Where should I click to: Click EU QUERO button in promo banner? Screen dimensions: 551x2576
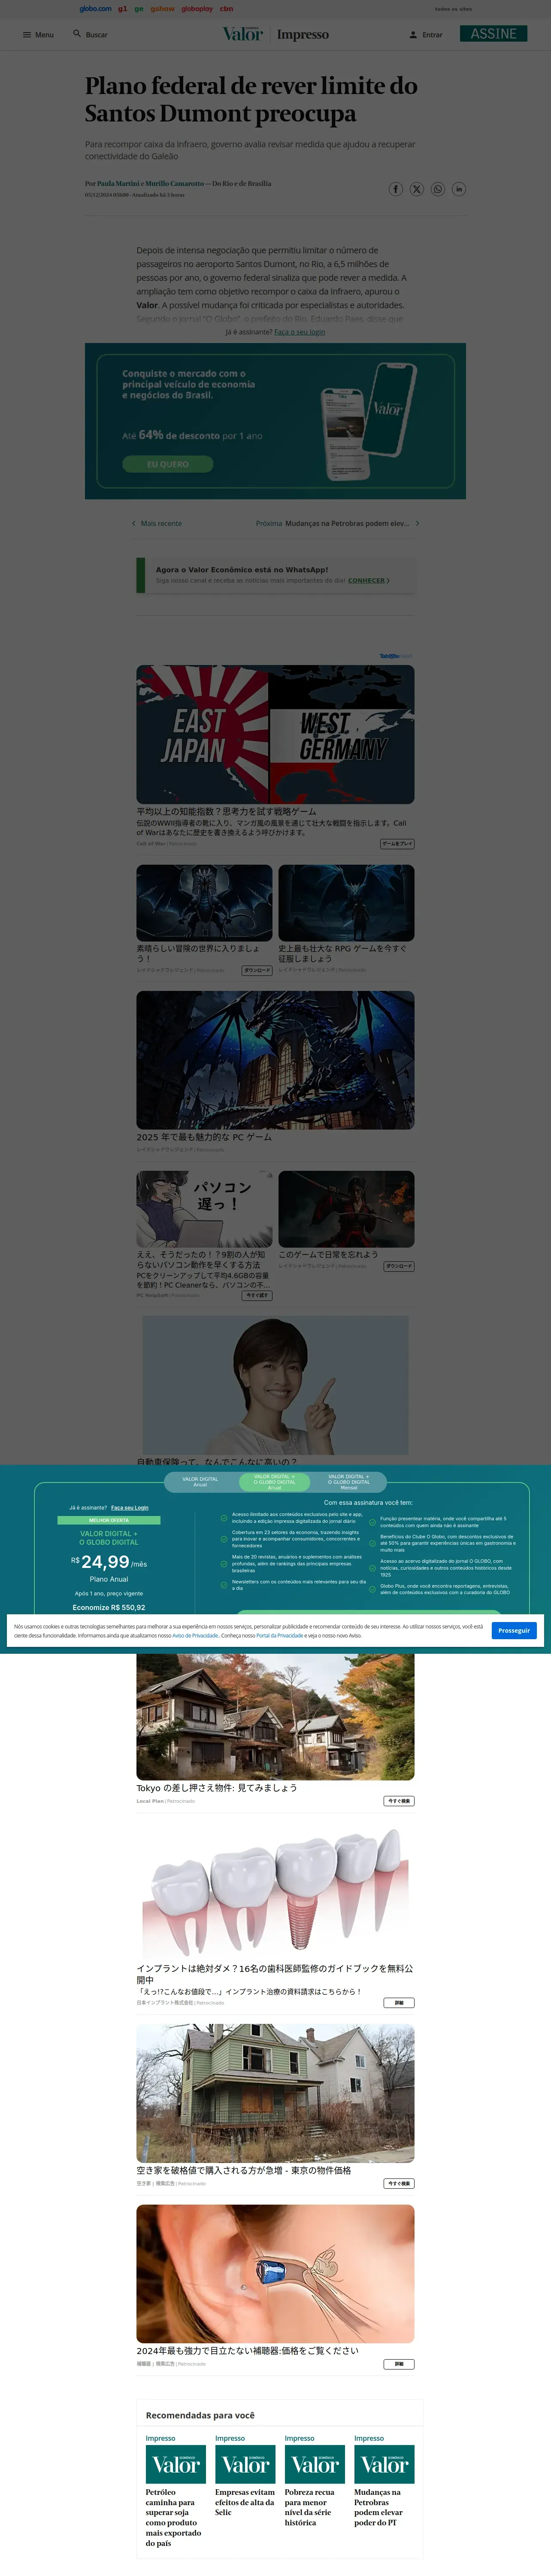(x=168, y=464)
